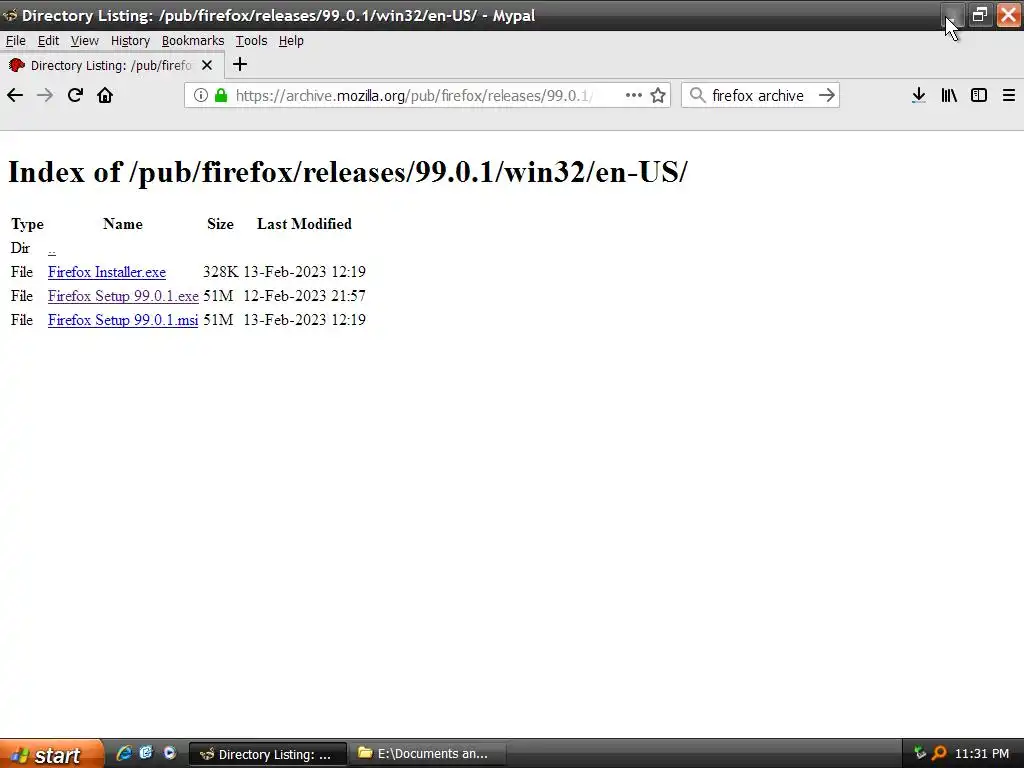The height and width of the screenshot is (768, 1024).
Task: Click the 'Name' column header
Action: pos(123,224)
